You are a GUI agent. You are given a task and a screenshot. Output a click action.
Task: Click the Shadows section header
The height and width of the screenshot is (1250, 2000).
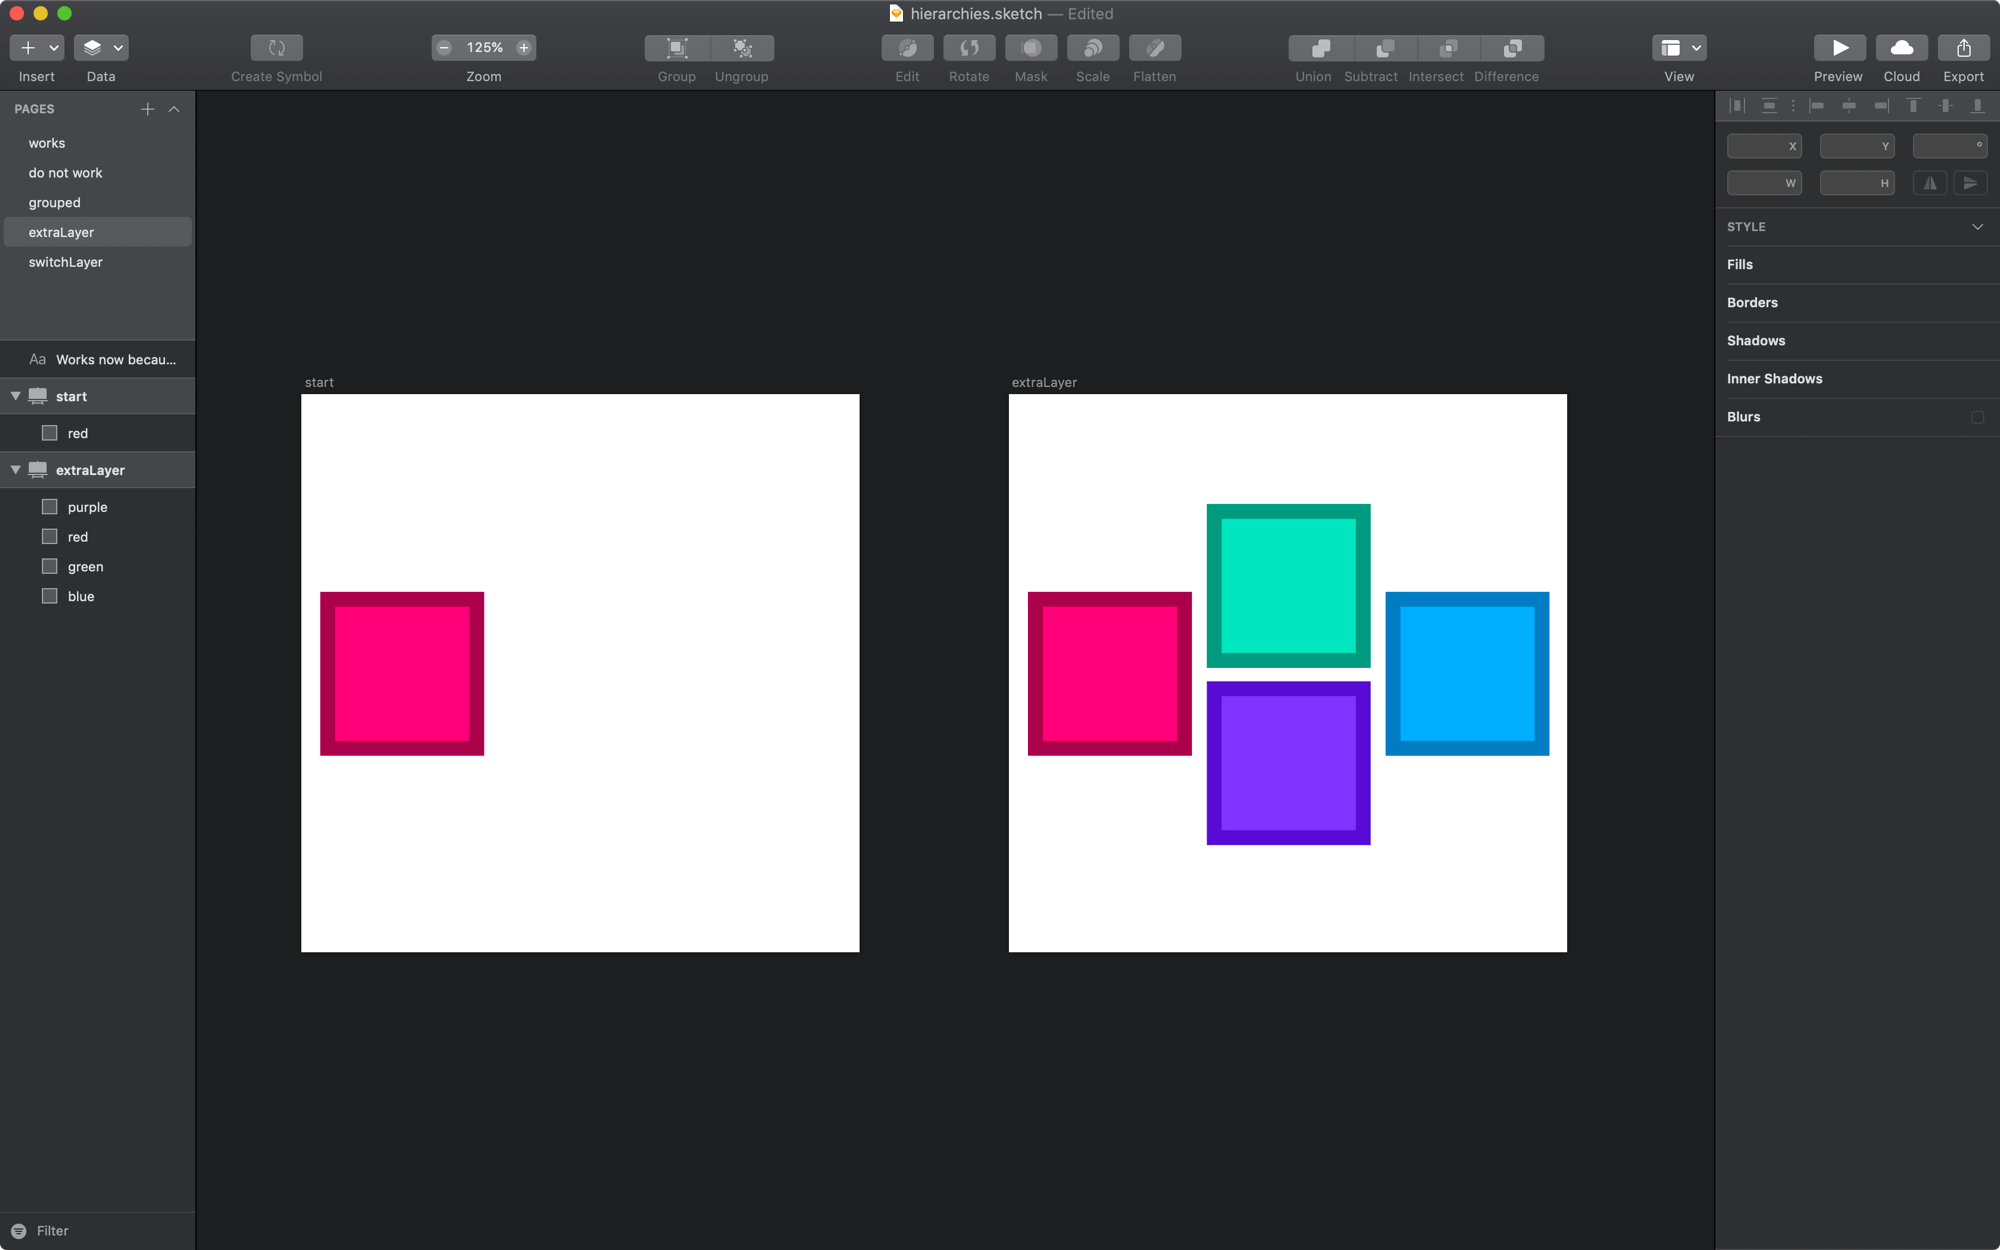pyautogui.click(x=1756, y=341)
